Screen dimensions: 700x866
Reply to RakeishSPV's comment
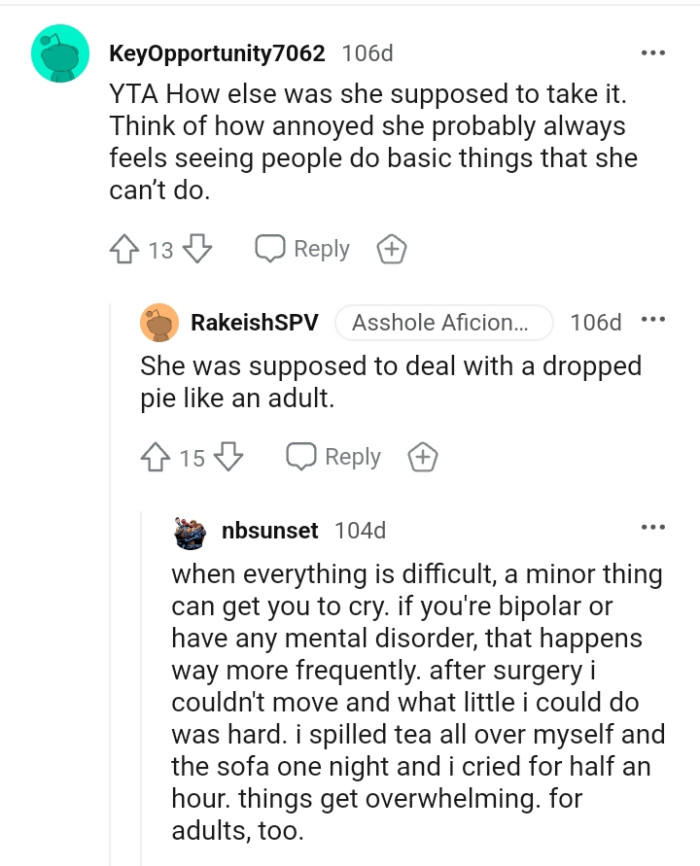(x=334, y=457)
